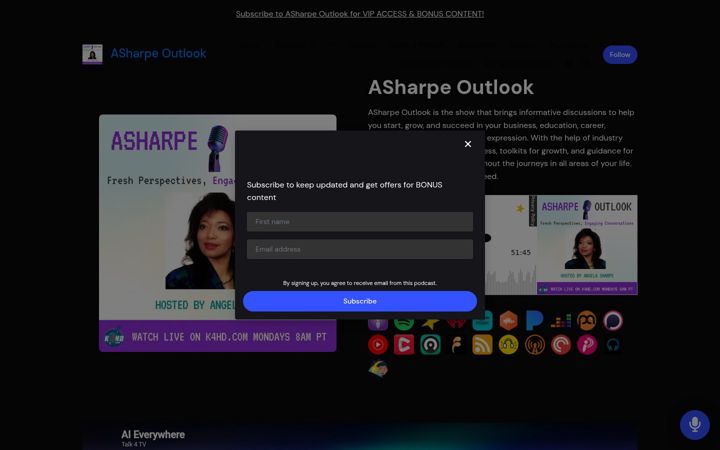Image resolution: width=720 pixels, height=450 pixels.
Task: Open the red square C-play podcast icon
Action: [x=404, y=345]
